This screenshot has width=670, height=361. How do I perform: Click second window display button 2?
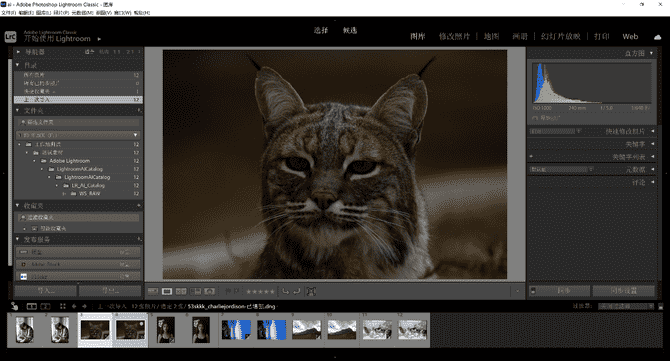(45, 306)
